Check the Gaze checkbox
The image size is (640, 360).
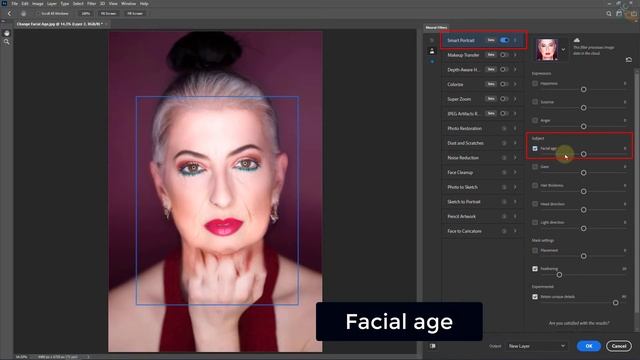(535, 167)
